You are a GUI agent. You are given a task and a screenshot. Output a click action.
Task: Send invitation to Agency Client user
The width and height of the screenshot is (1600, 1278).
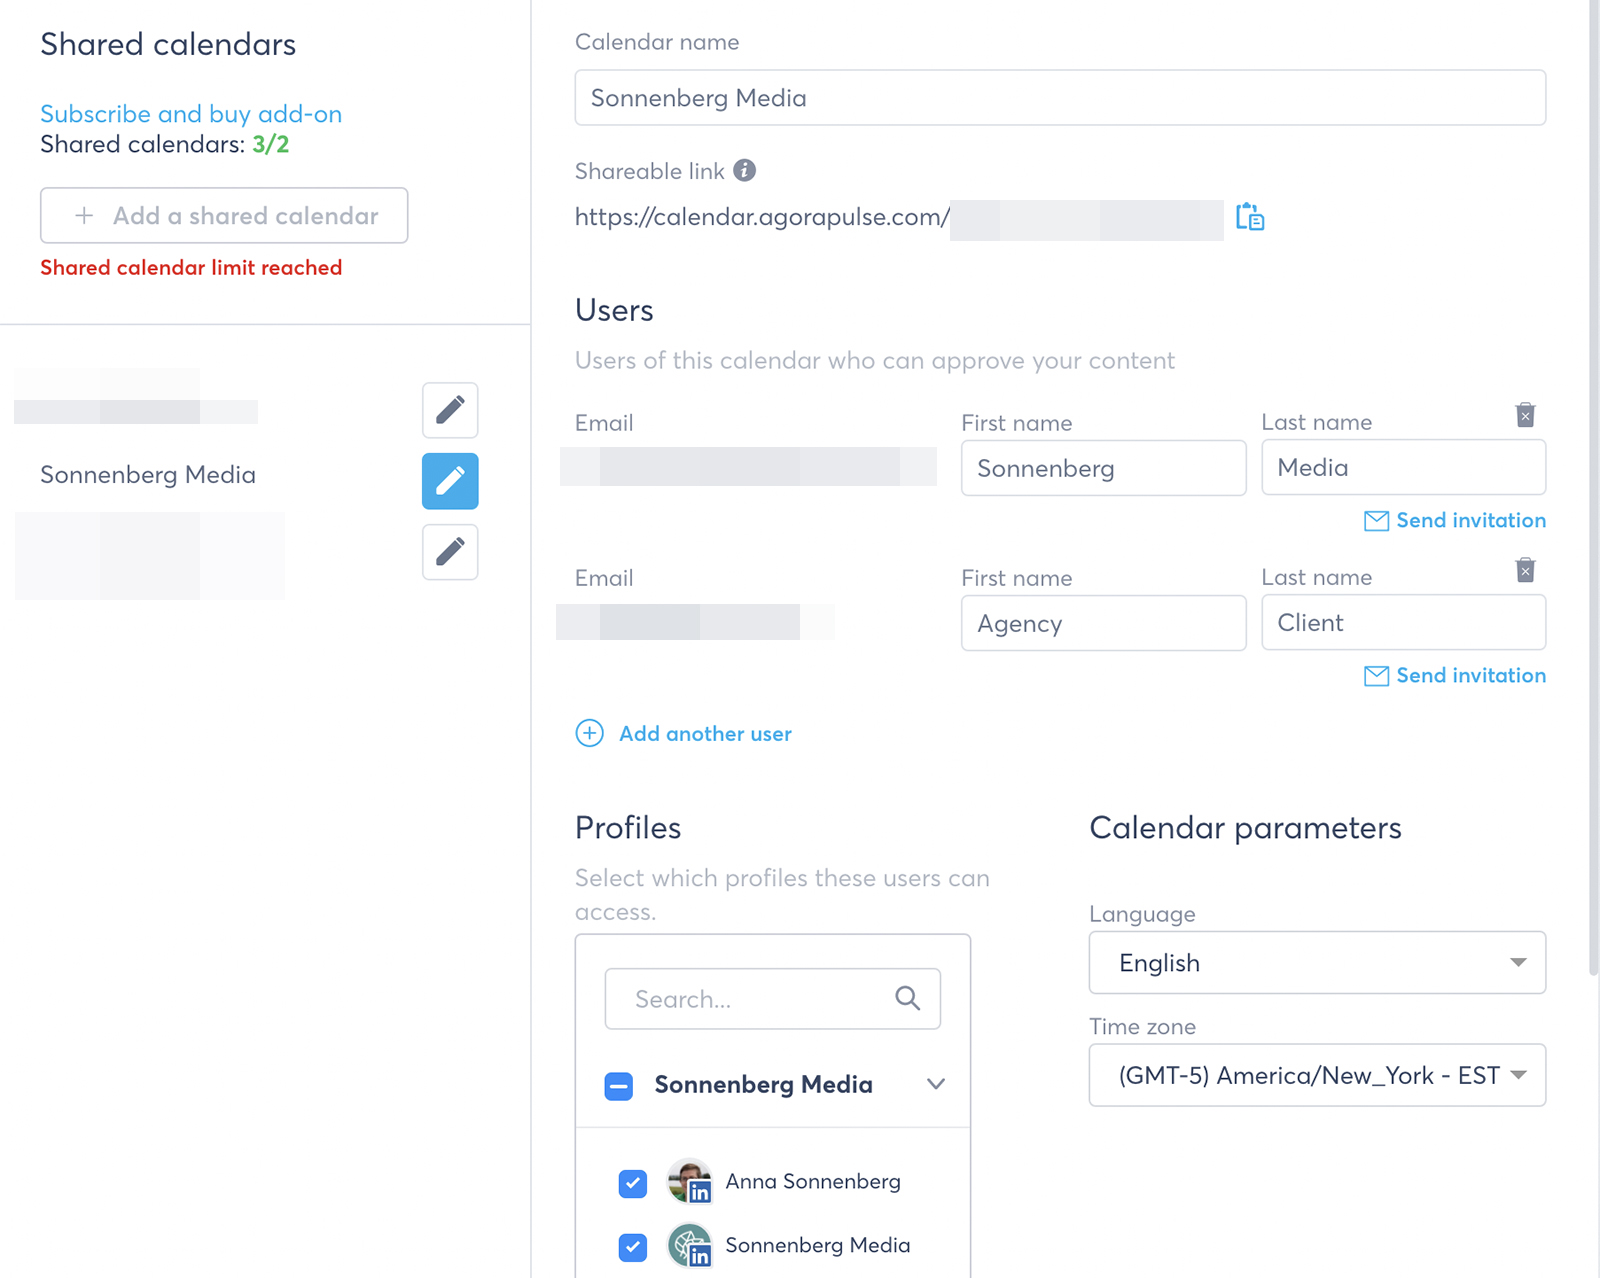pos(1455,675)
